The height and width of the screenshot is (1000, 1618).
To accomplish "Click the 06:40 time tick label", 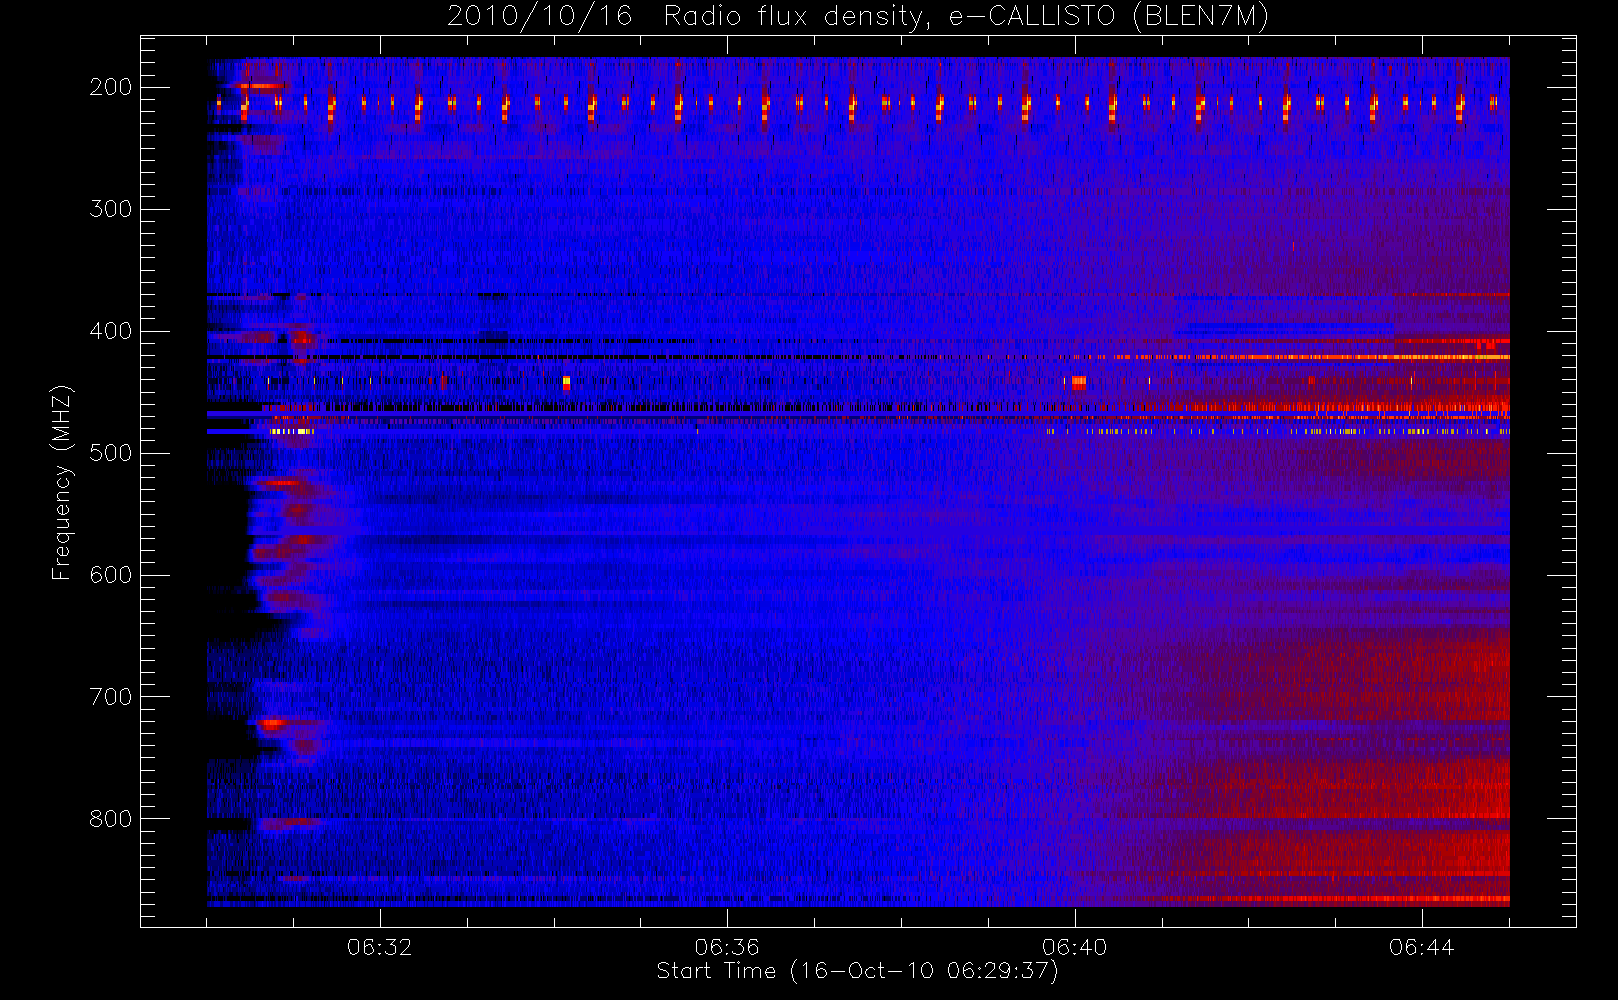I will 1075,947.
